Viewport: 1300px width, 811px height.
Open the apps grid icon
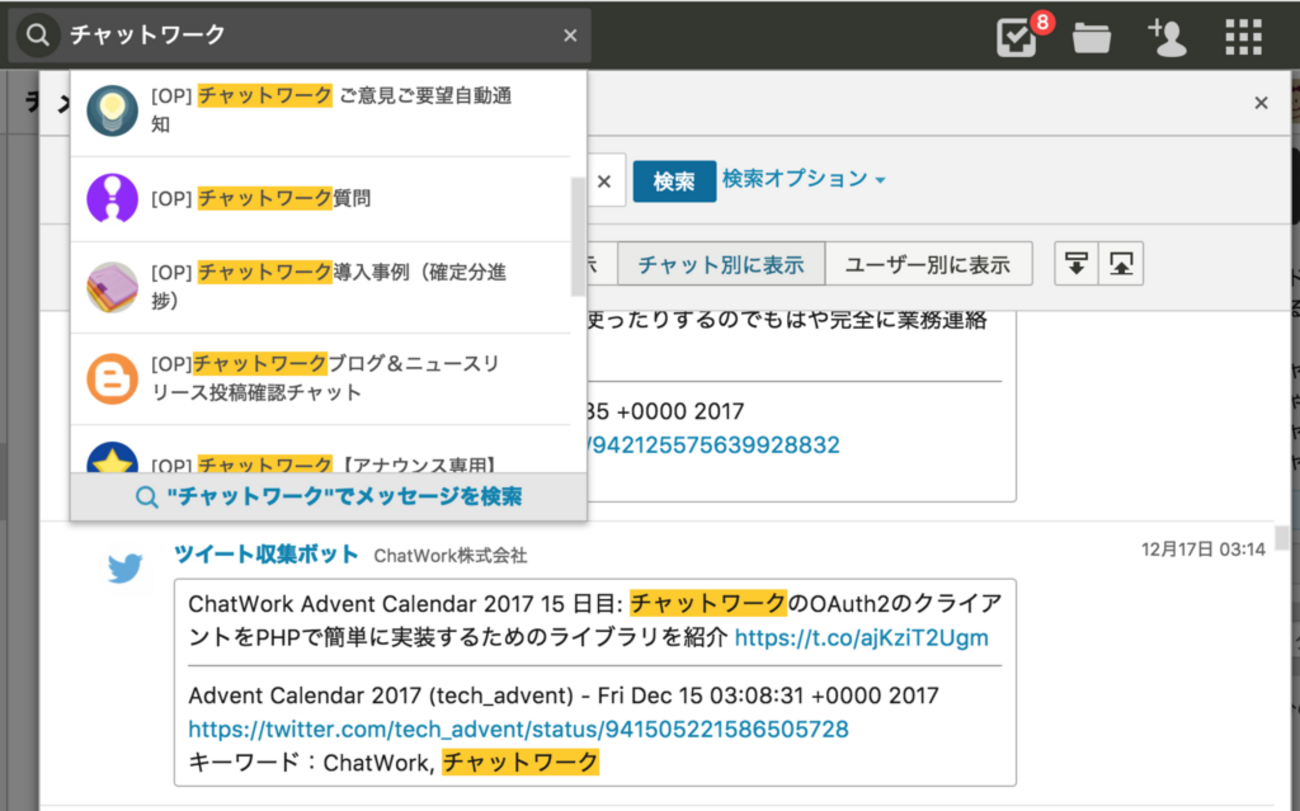point(1243,37)
